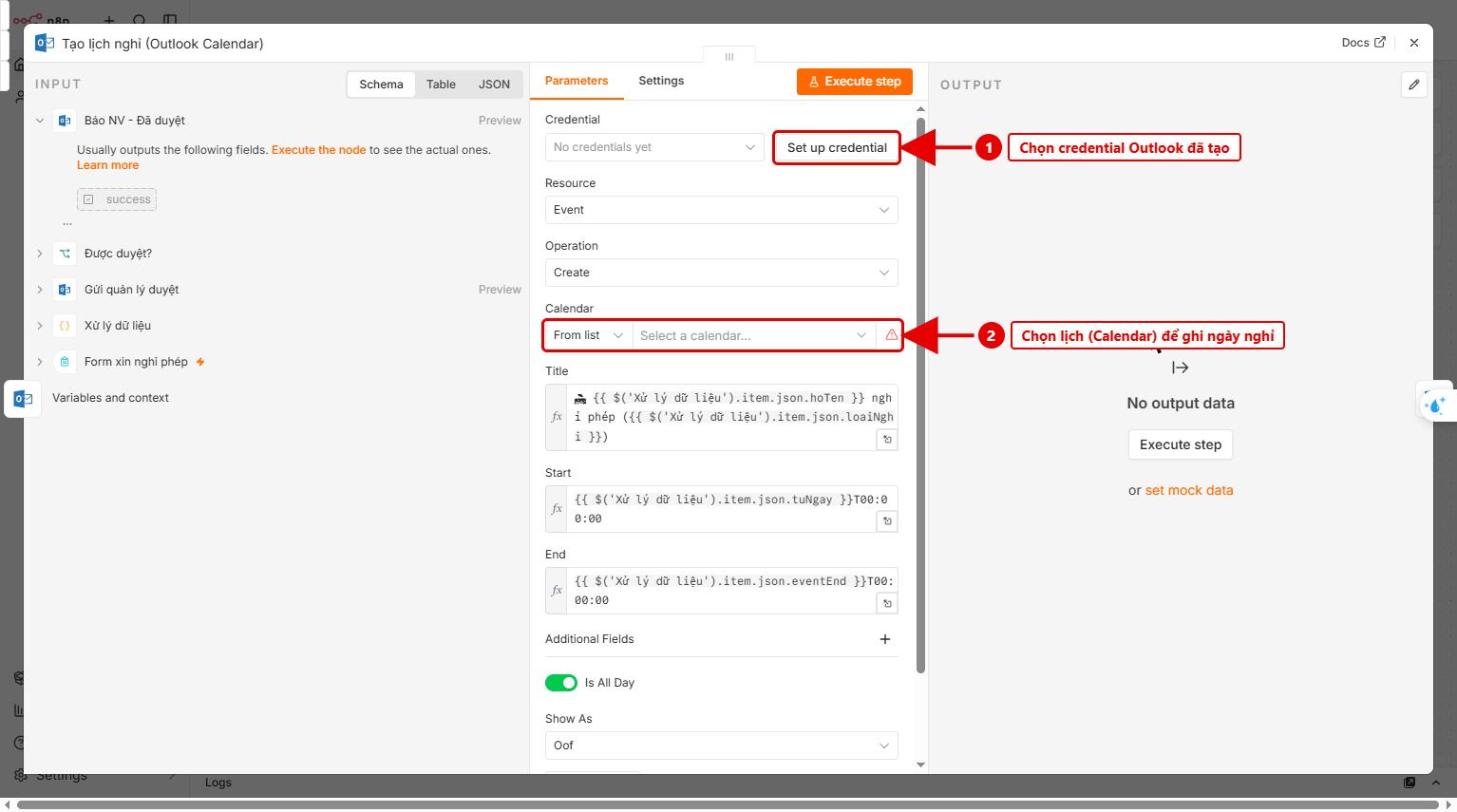Click the Outlook icon beside Variables and context
Viewport: 1457px width, 812px height.
point(23,398)
